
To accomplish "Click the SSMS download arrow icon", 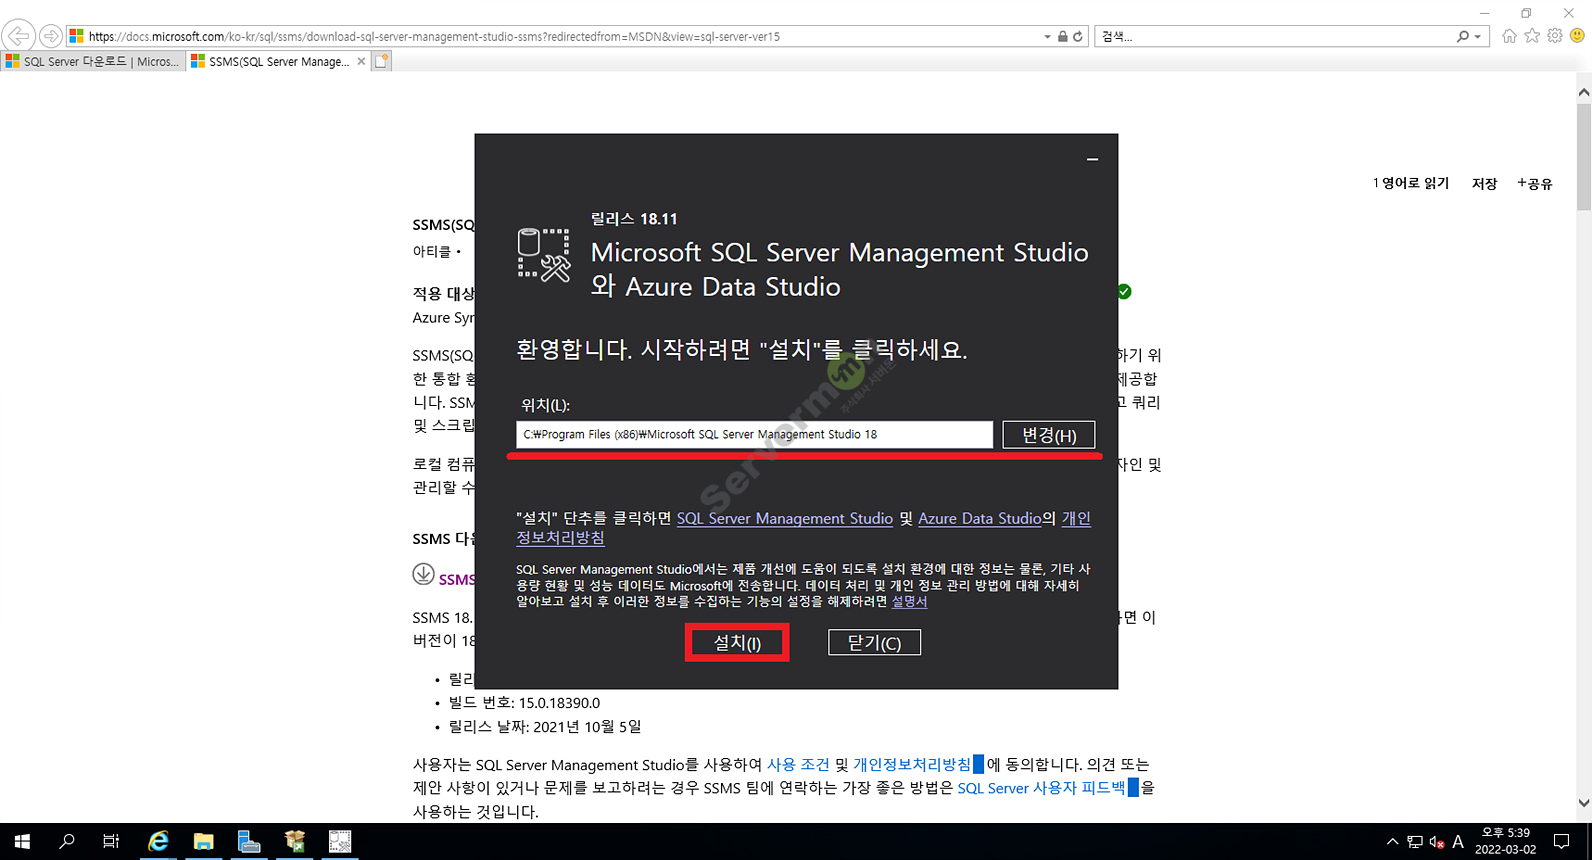I will coord(423,575).
